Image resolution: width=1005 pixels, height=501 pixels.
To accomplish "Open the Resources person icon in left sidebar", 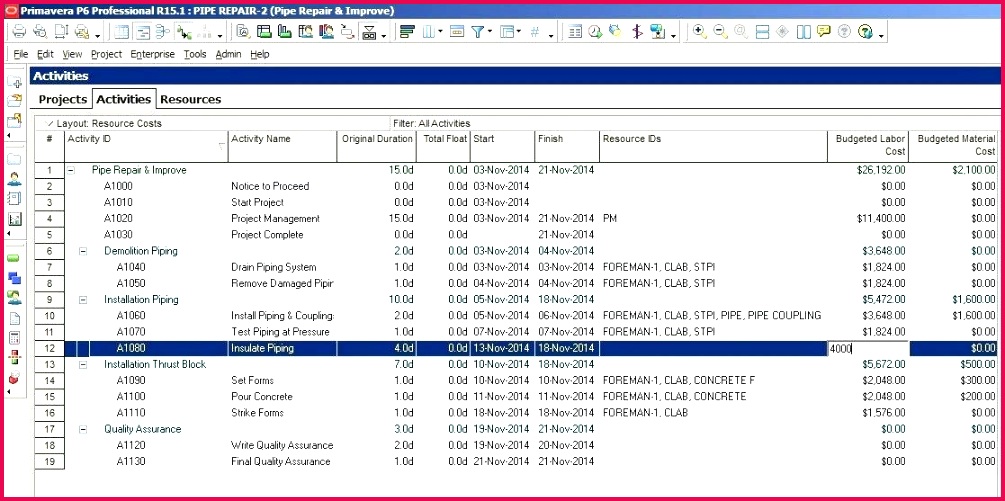I will pos(14,178).
